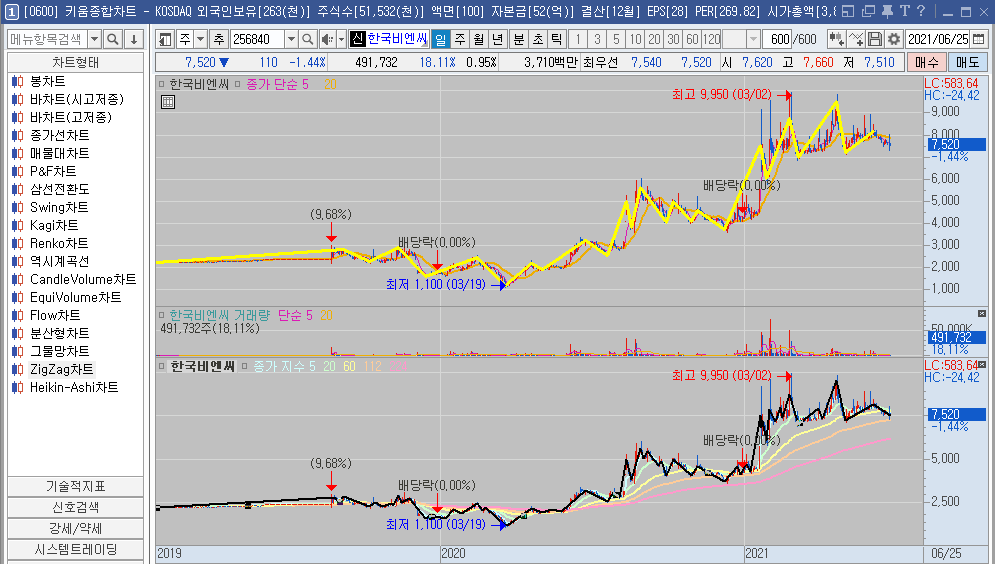The width and height of the screenshot is (995, 564).
Task: Click the 신 badge beside stock name
Action: point(357,39)
